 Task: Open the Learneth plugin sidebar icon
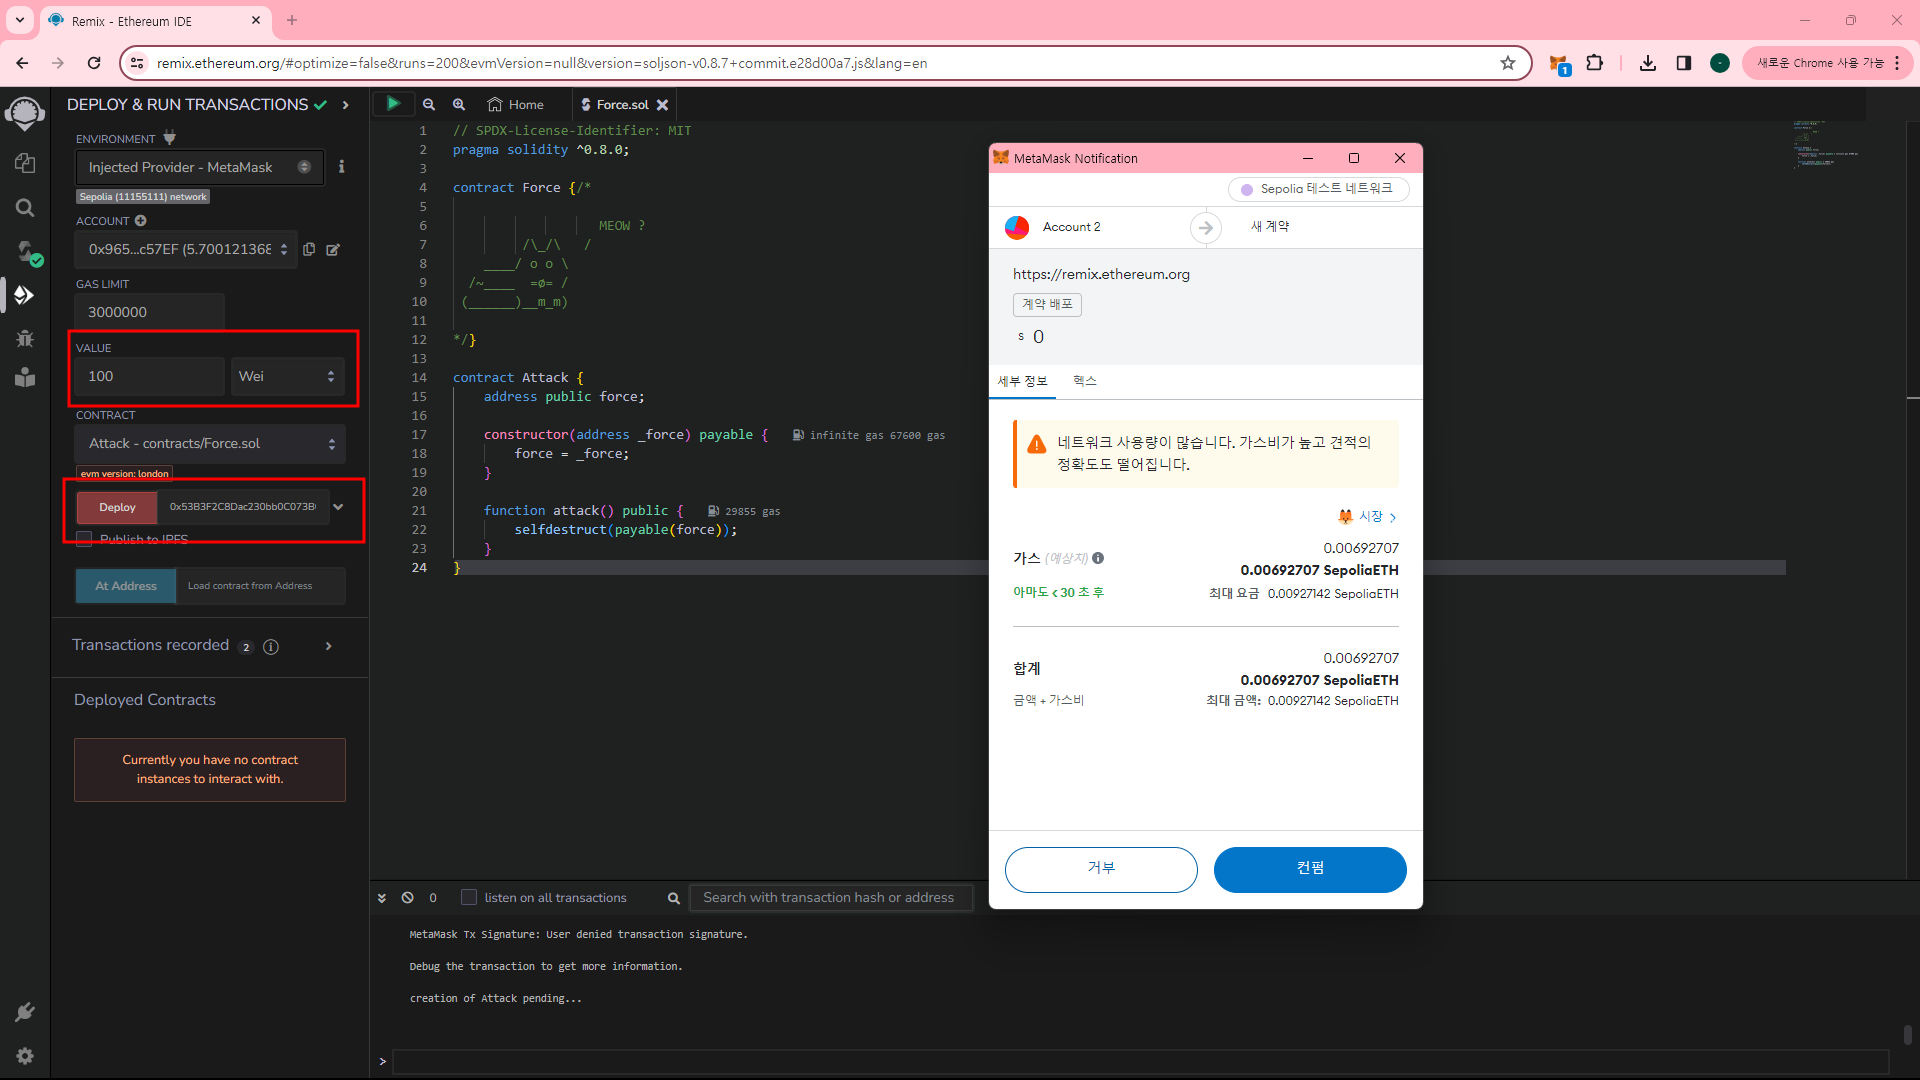tap(25, 377)
